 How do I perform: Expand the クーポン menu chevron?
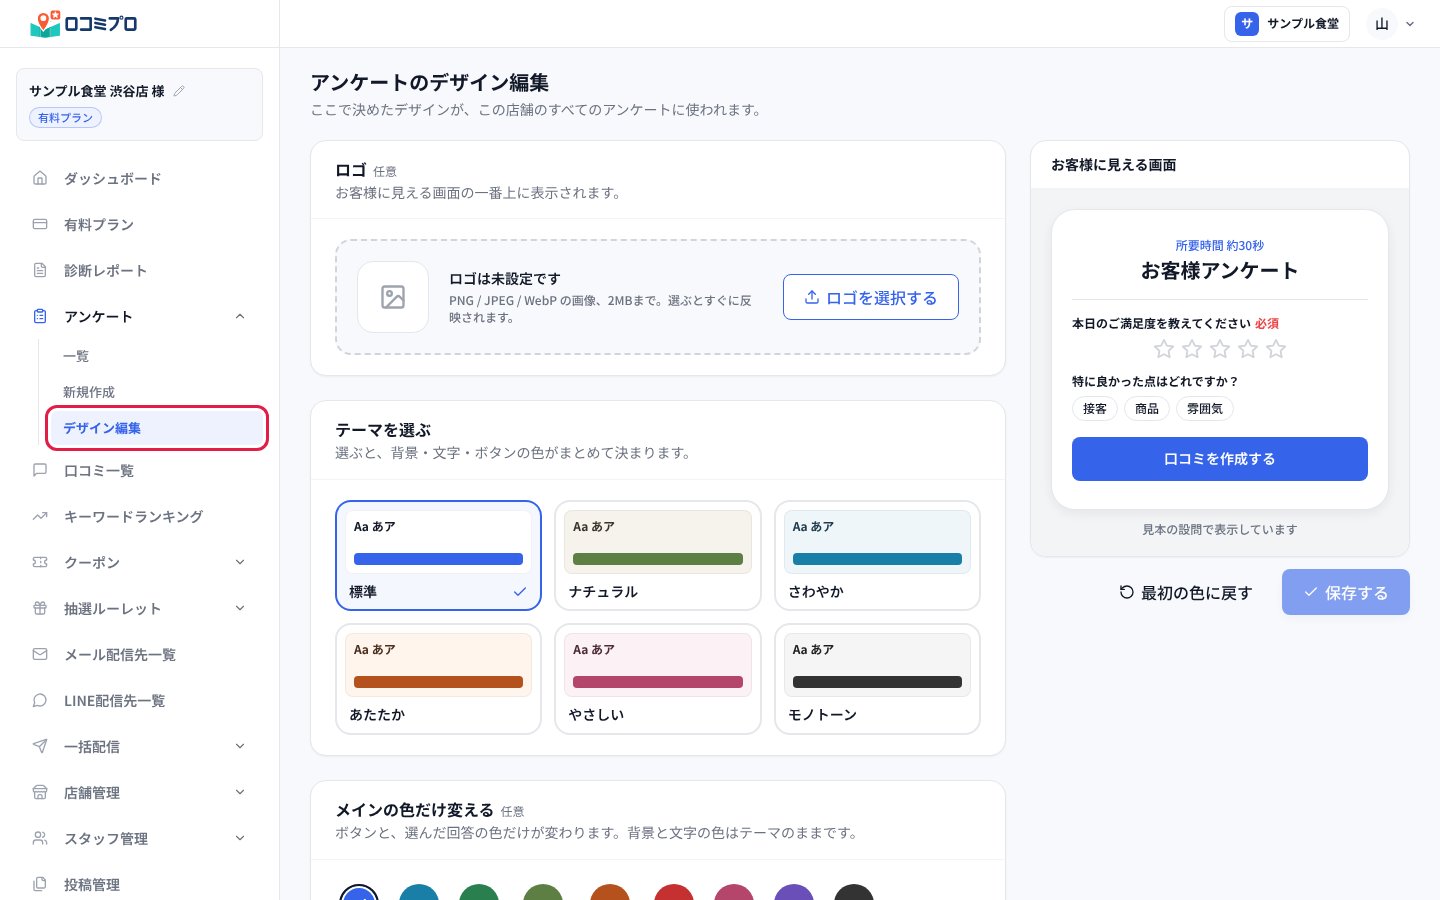click(240, 562)
